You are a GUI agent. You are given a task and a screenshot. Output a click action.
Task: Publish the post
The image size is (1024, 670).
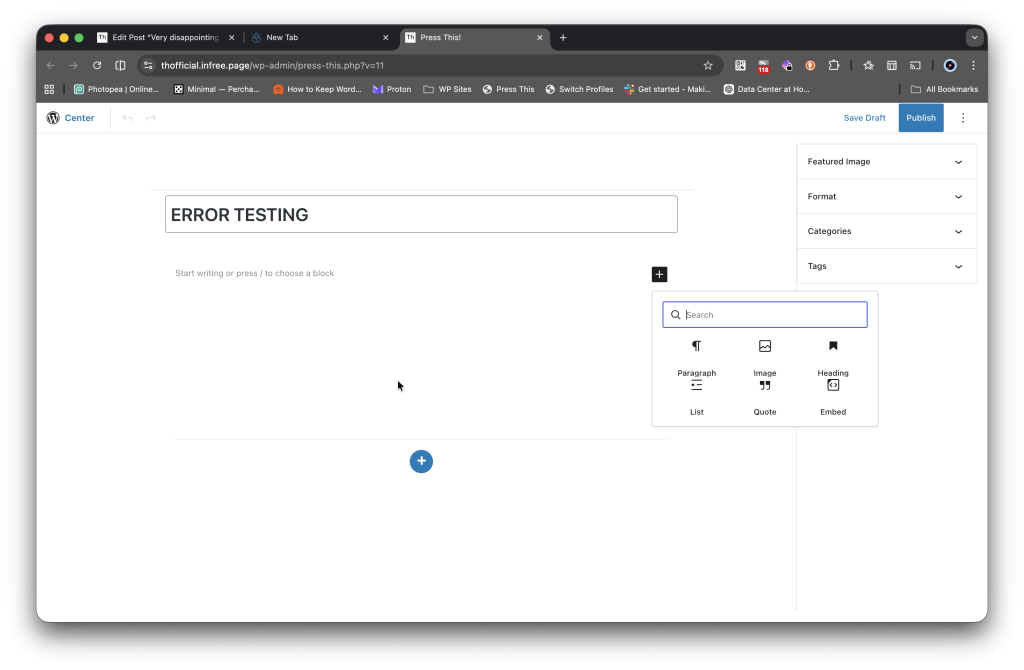[920, 118]
